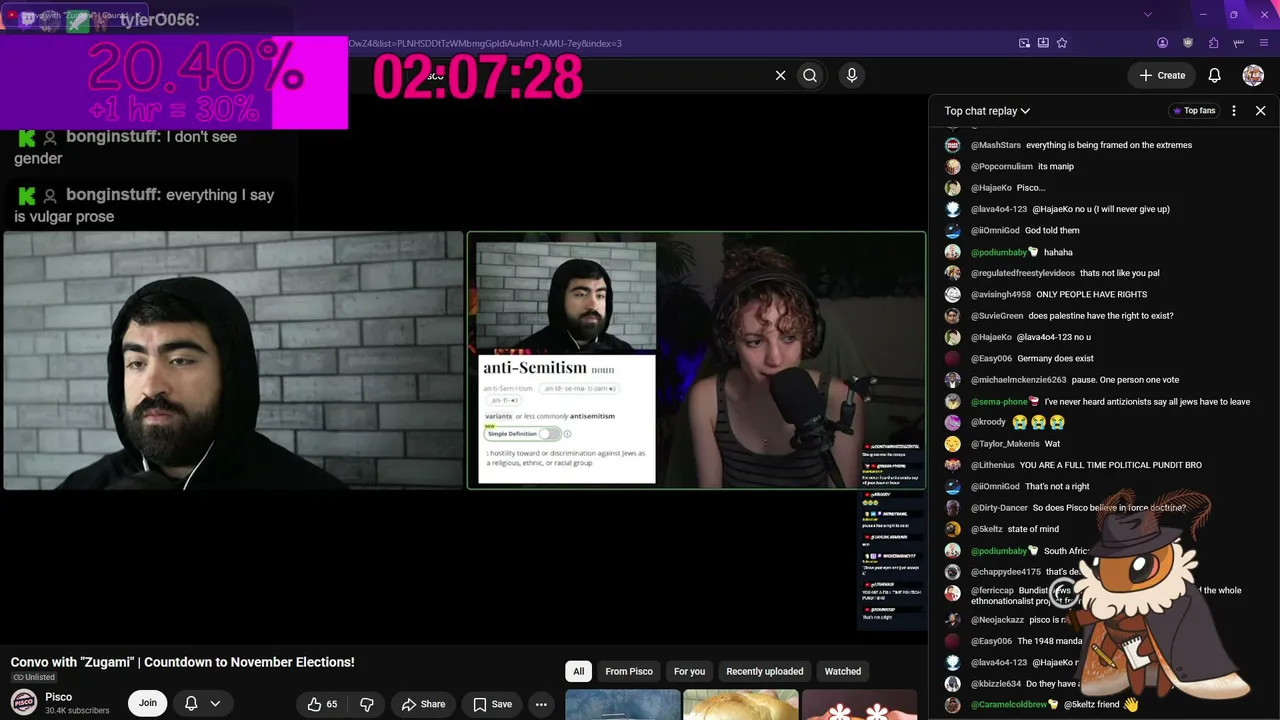Screen dimensions: 1280x720
Task: Bookmark this page with the star icon
Action: point(1062,43)
